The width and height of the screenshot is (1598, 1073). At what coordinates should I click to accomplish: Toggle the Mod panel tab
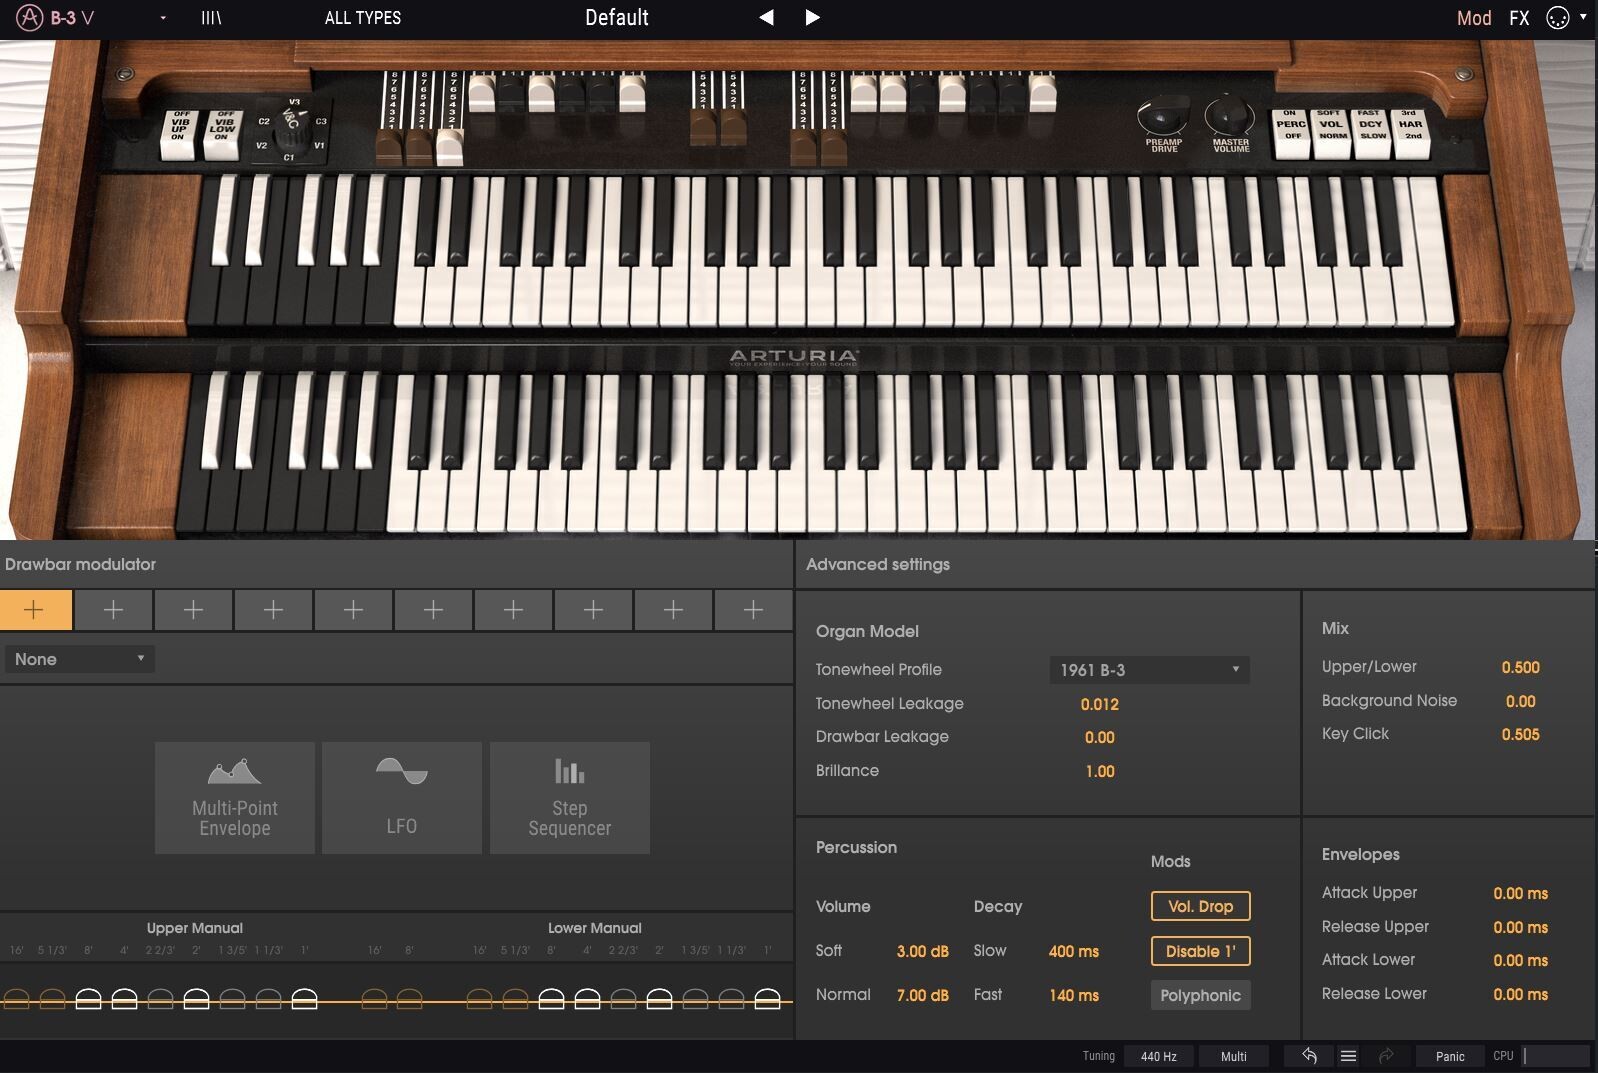coord(1473,18)
